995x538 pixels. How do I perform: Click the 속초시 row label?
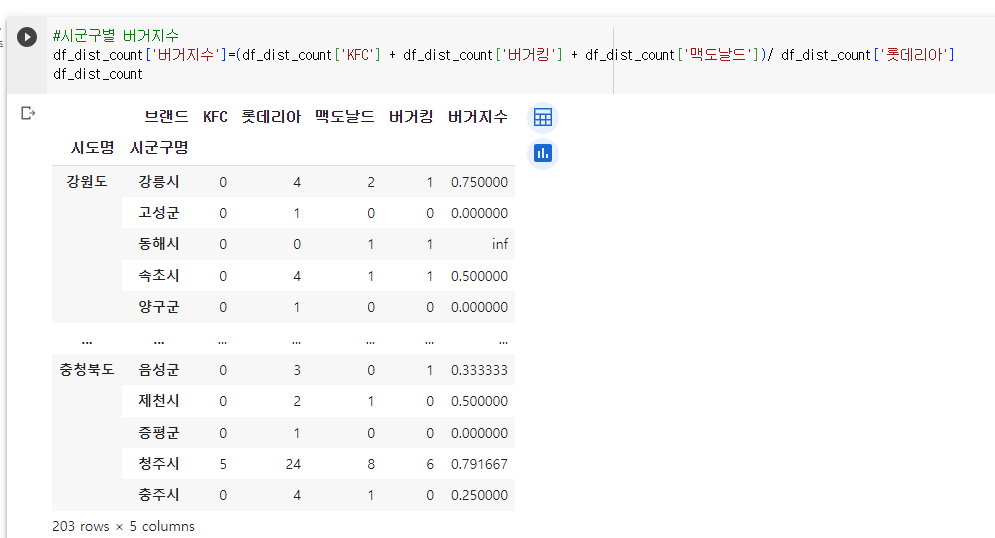[x=159, y=275]
